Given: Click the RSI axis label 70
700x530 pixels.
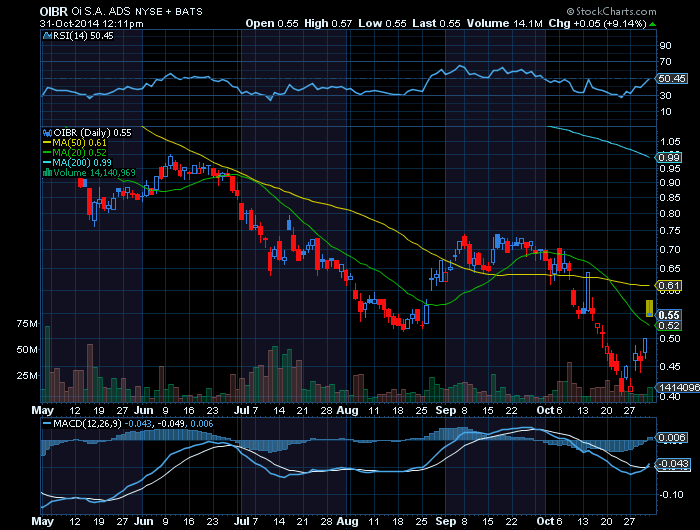Looking at the screenshot, I should pos(665,62).
